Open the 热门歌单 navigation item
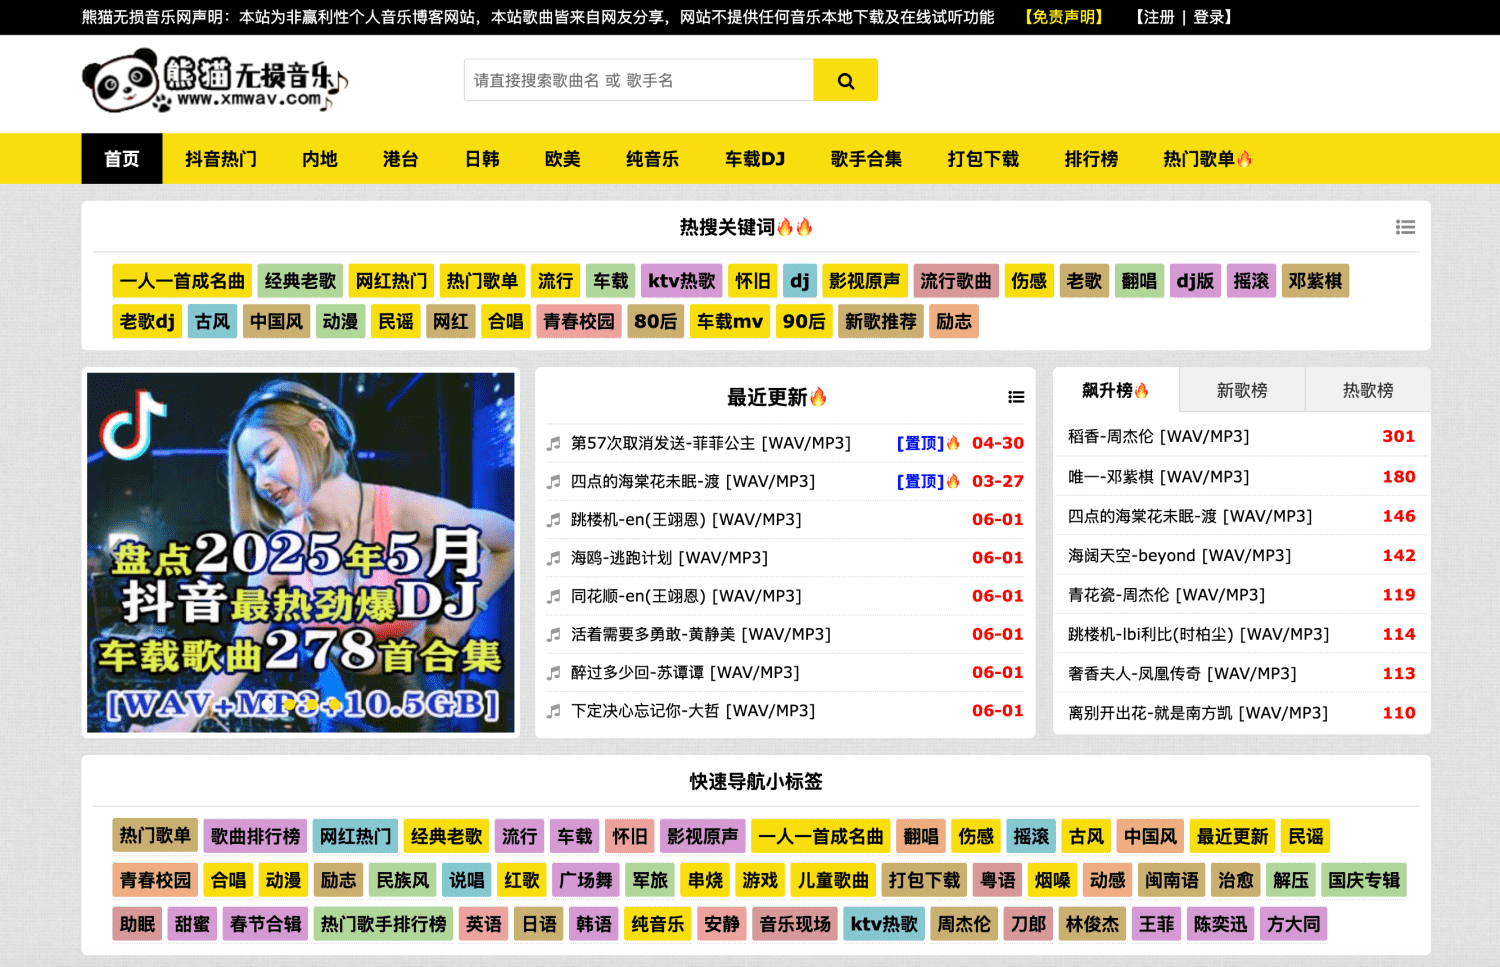1500x967 pixels. coord(1207,159)
